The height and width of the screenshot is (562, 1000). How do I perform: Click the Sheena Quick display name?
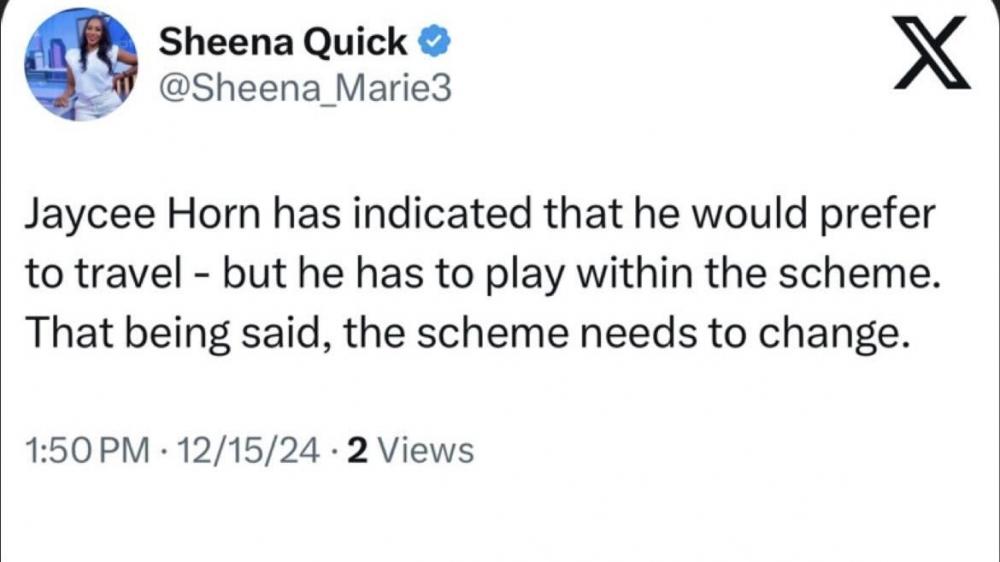point(283,42)
